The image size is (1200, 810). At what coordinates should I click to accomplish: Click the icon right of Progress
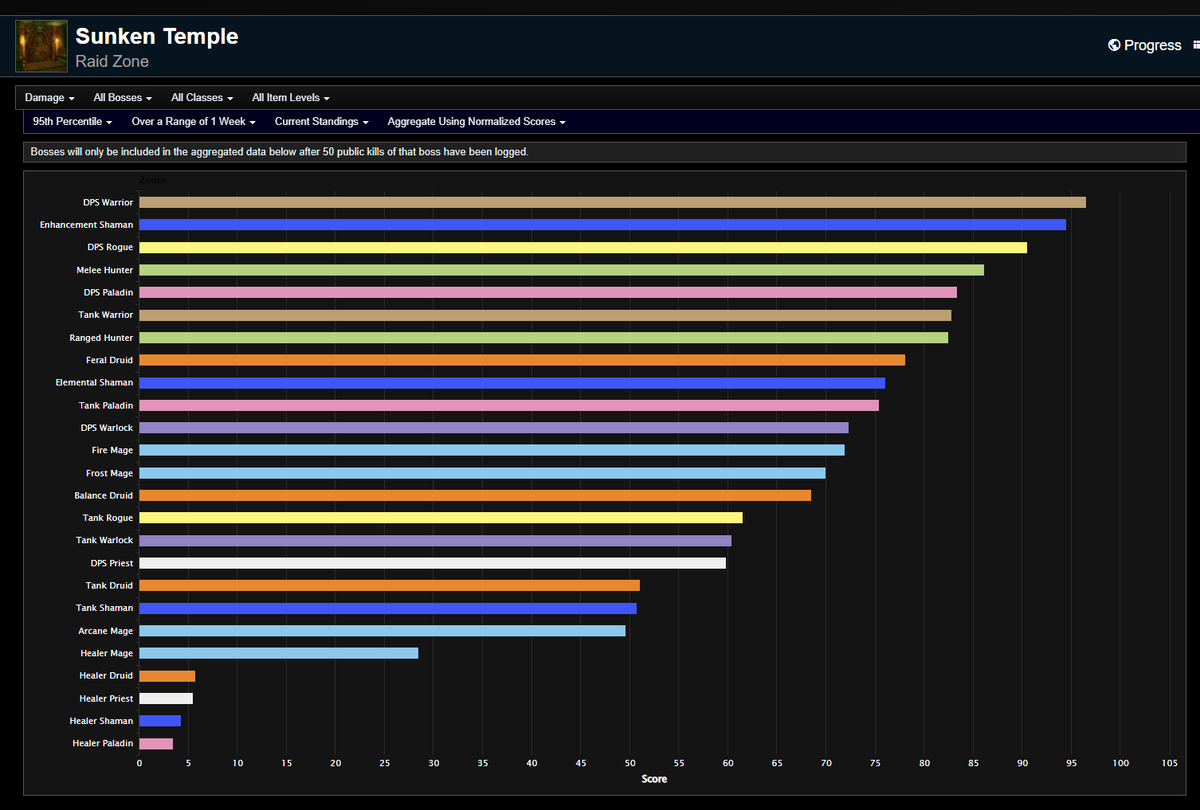tap(1195, 45)
